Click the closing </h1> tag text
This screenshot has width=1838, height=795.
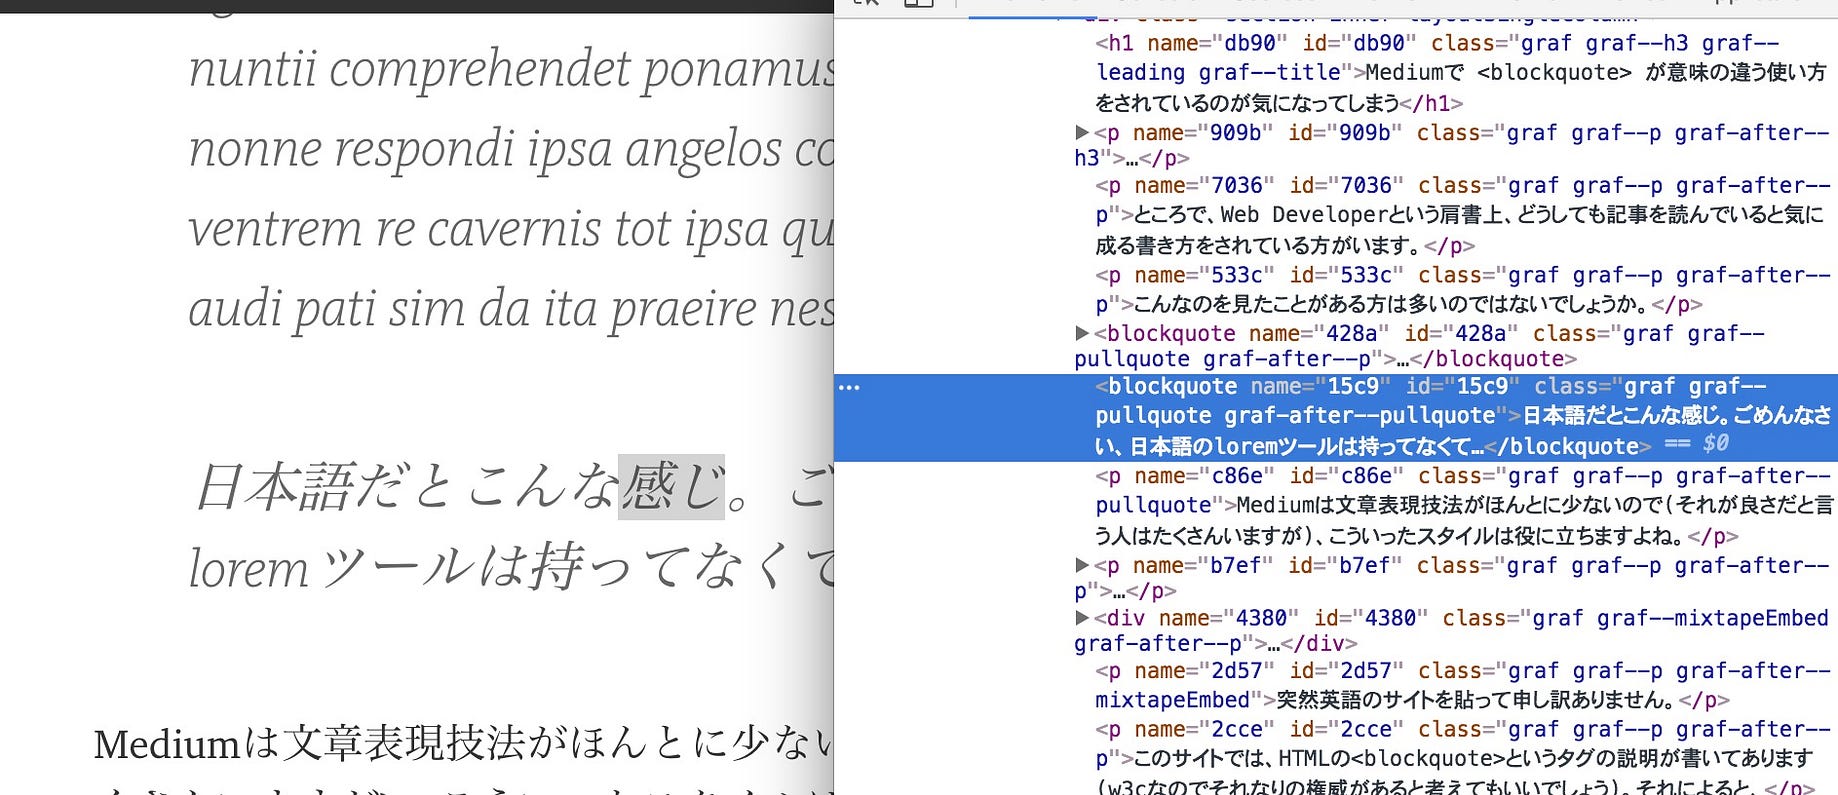pyautogui.click(x=1431, y=103)
